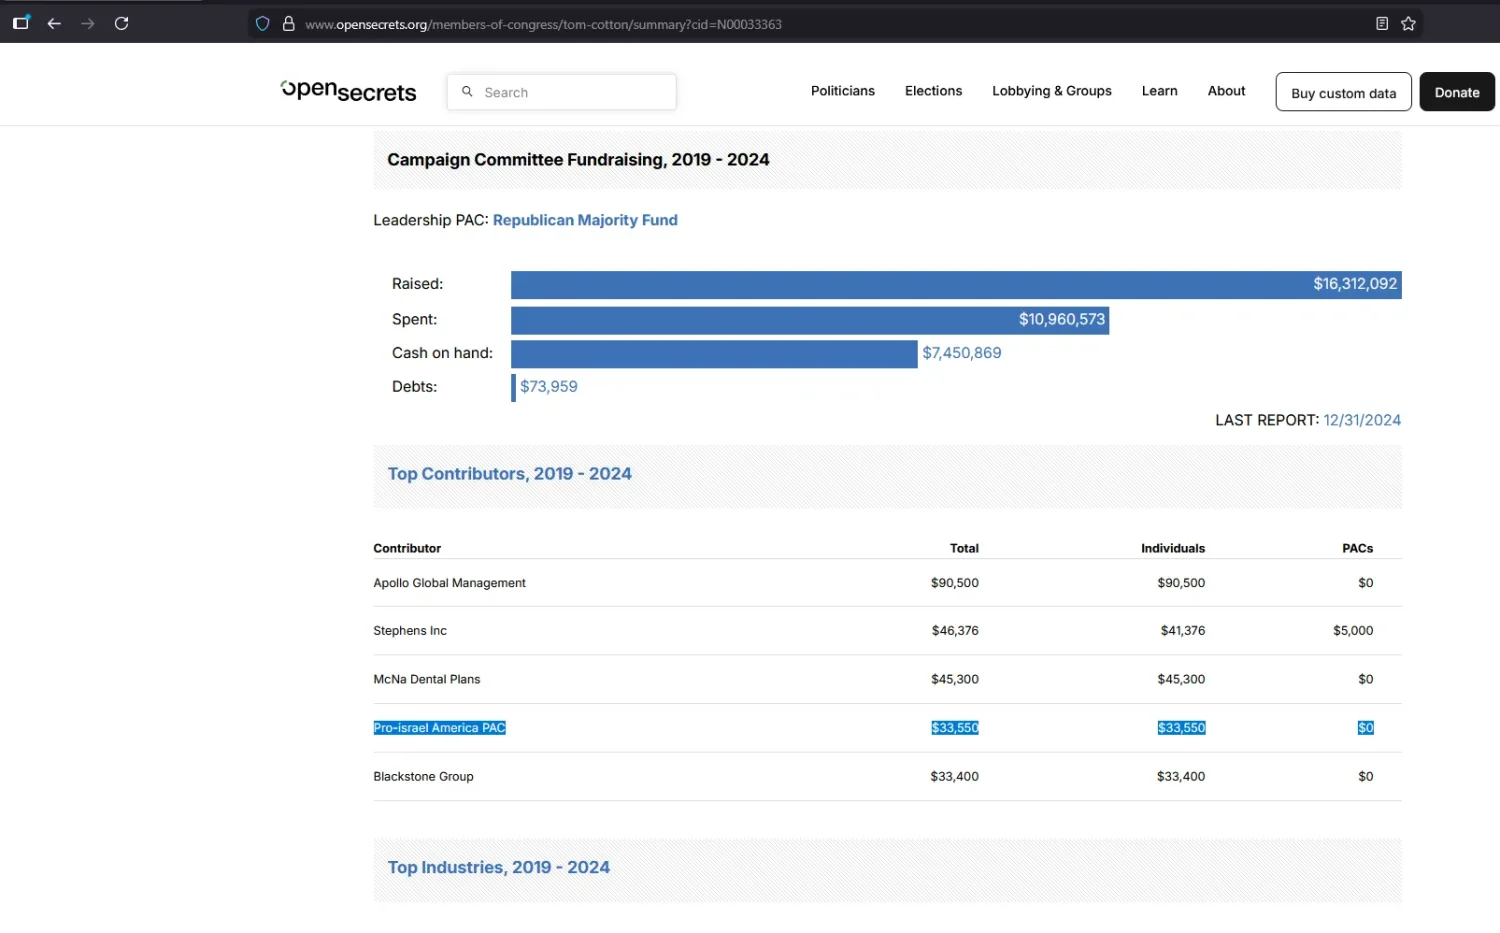
Task: Expand the About navigation item
Action: point(1226,91)
